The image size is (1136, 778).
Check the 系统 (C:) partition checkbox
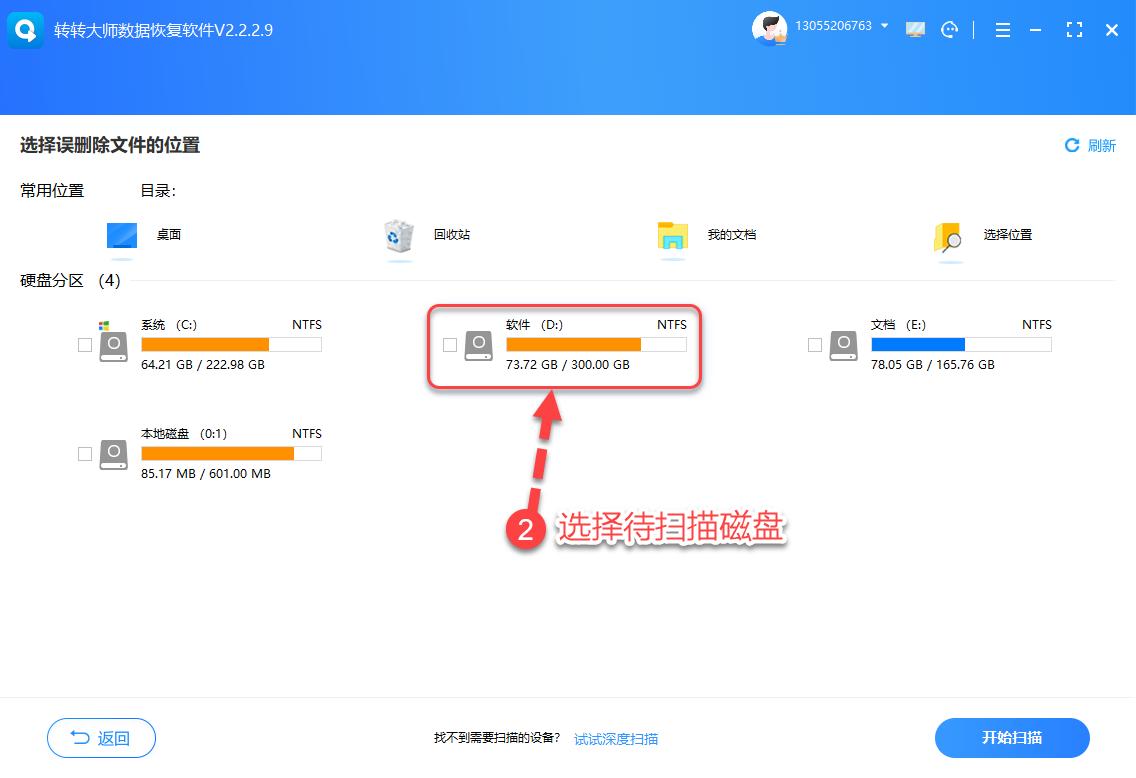point(85,344)
